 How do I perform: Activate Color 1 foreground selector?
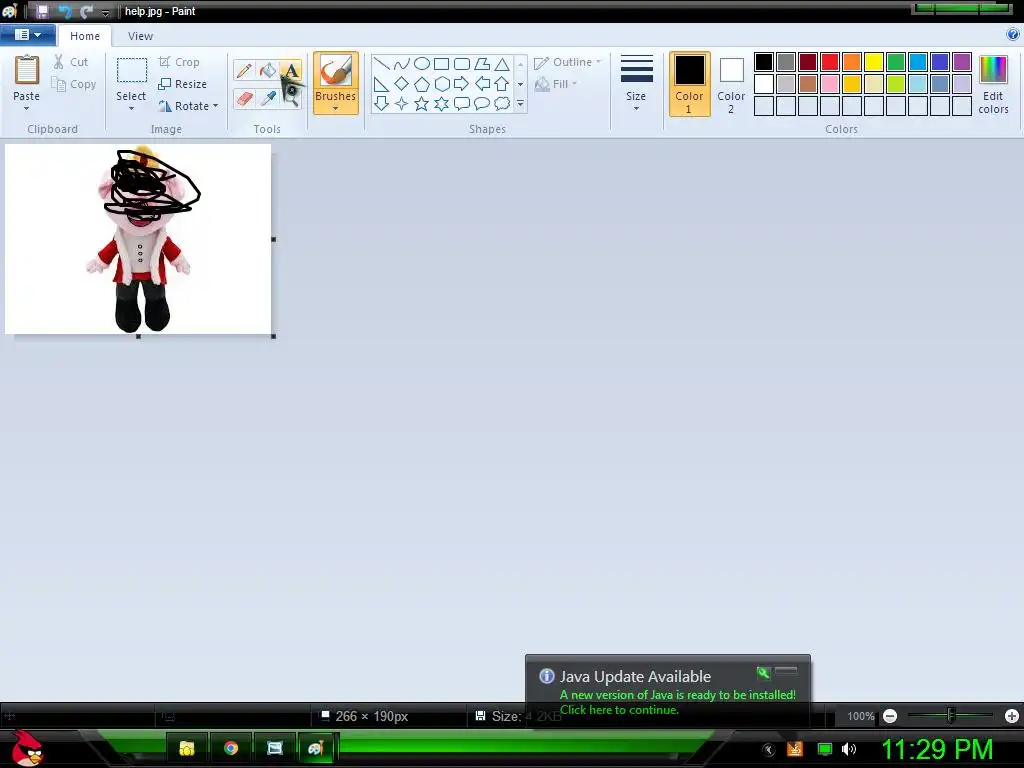coord(690,84)
